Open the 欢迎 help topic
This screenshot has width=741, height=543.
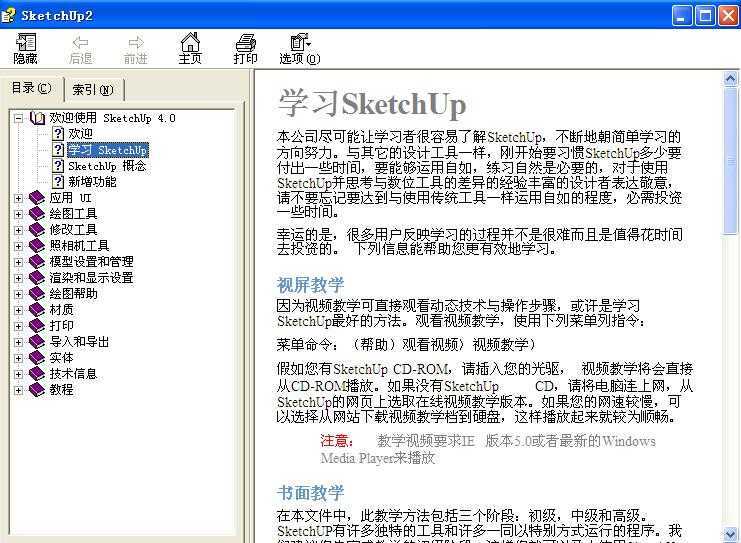(x=80, y=134)
